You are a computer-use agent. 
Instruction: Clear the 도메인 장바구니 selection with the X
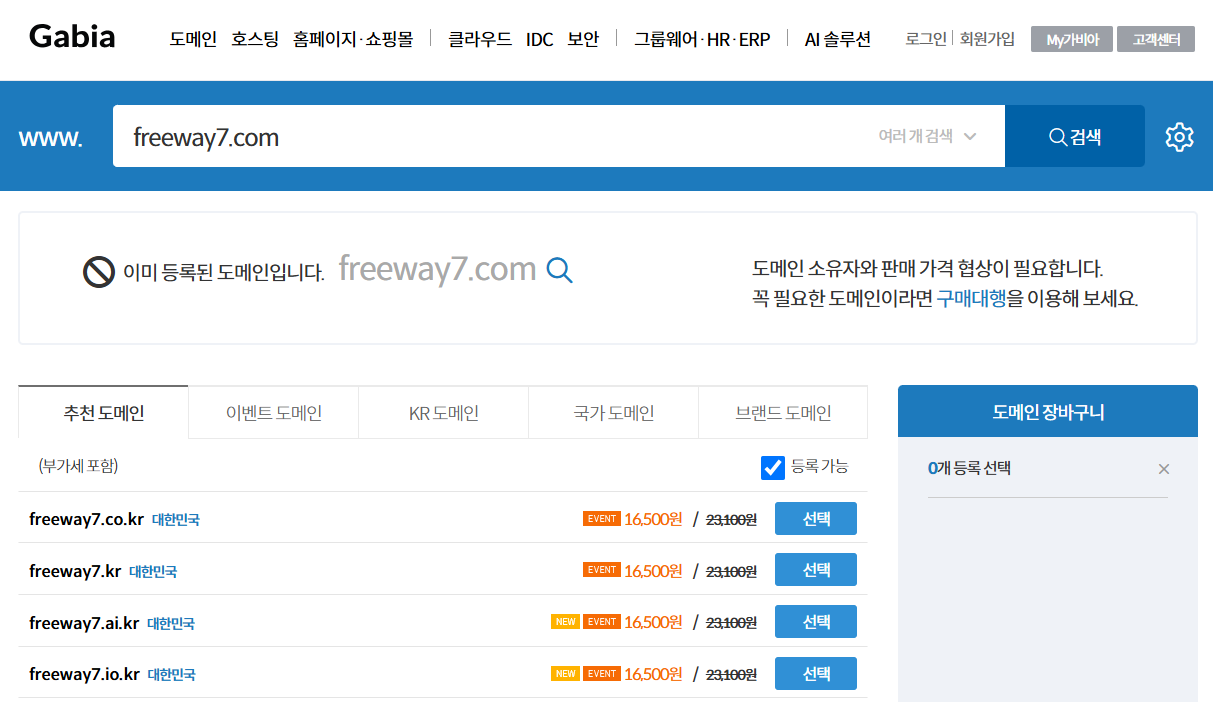coord(1163,468)
